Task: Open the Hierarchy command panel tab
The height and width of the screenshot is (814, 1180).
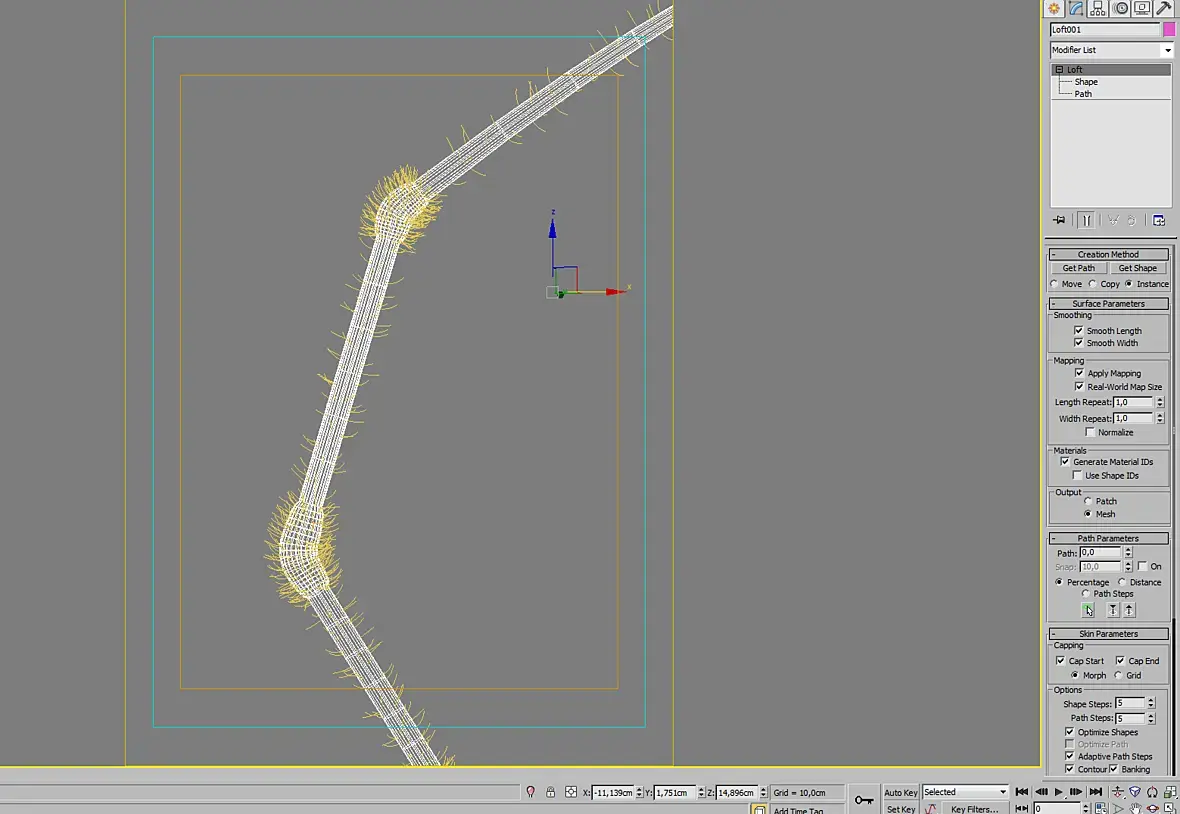Action: (1098, 8)
